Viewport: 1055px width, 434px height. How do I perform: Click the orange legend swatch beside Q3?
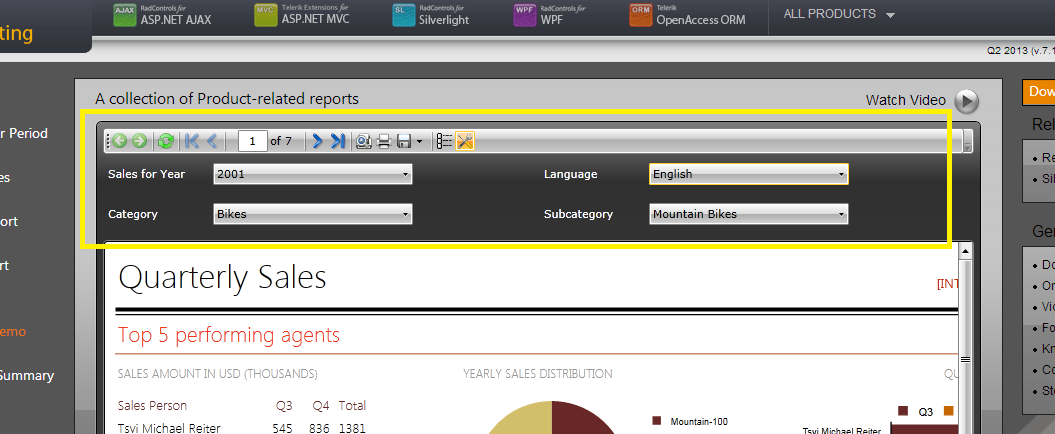tap(949, 411)
